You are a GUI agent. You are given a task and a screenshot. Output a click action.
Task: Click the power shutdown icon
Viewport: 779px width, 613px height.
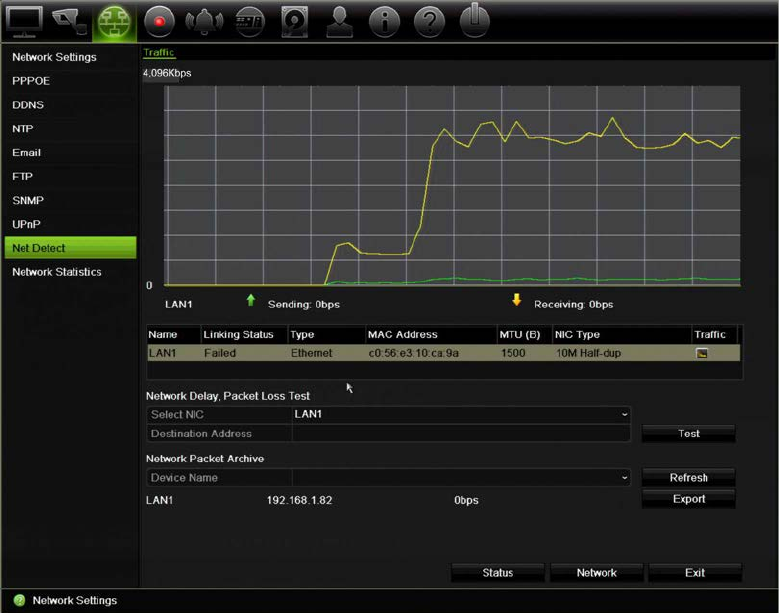click(x=474, y=20)
